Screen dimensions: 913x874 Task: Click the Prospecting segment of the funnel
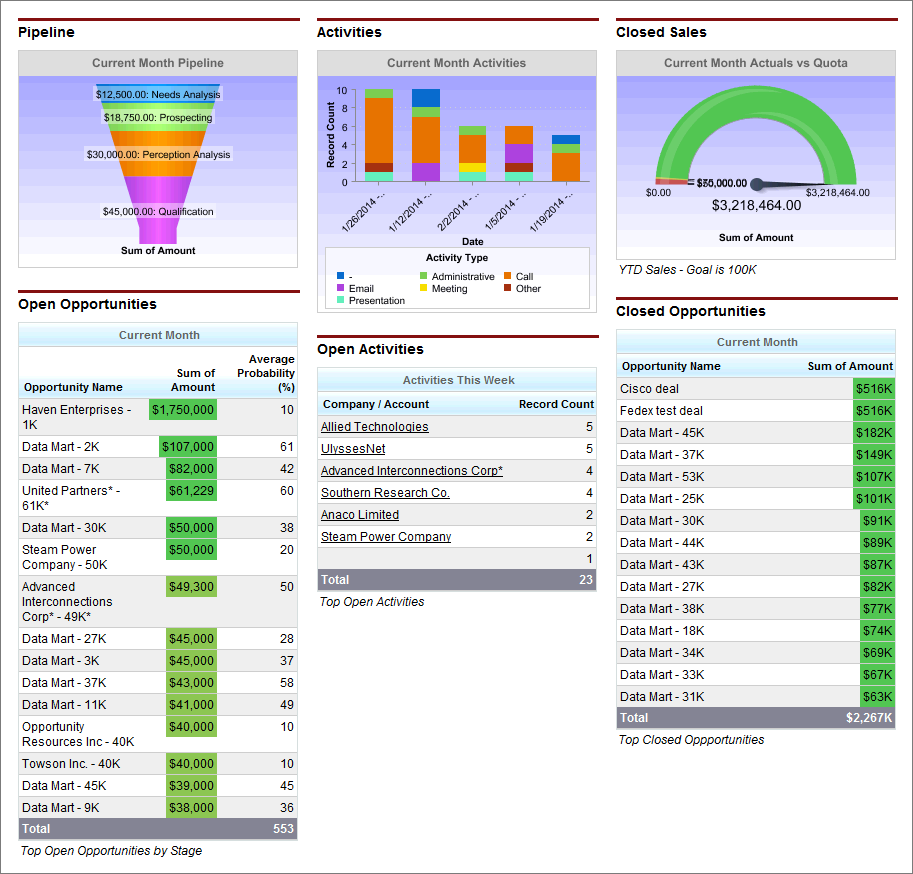158,117
